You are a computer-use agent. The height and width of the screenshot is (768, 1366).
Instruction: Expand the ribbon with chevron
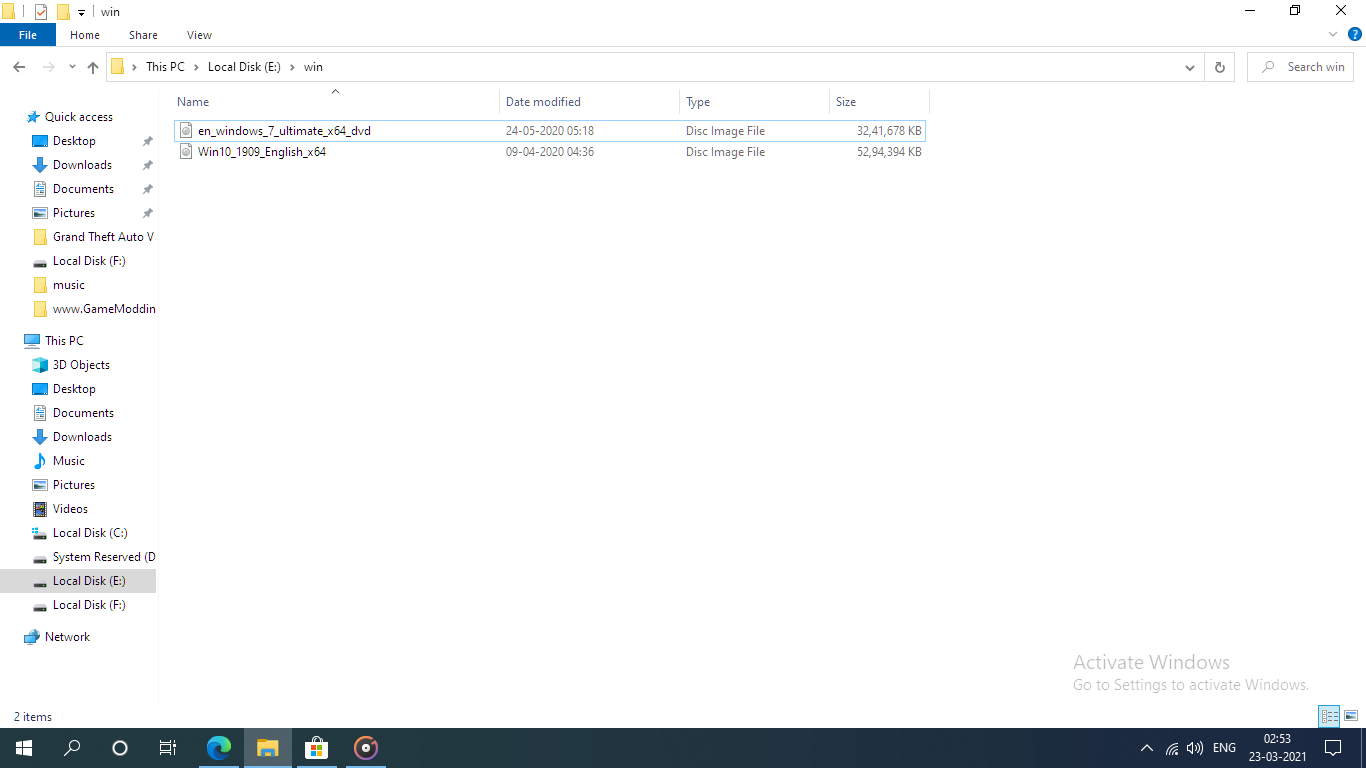pos(1333,34)
